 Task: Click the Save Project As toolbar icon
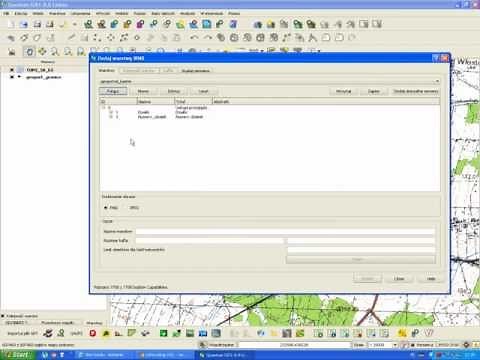[50, 24]
